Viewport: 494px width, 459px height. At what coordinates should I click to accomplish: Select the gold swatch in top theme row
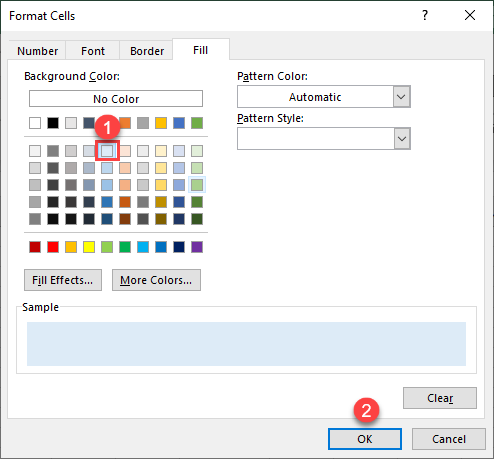(161, 123)
